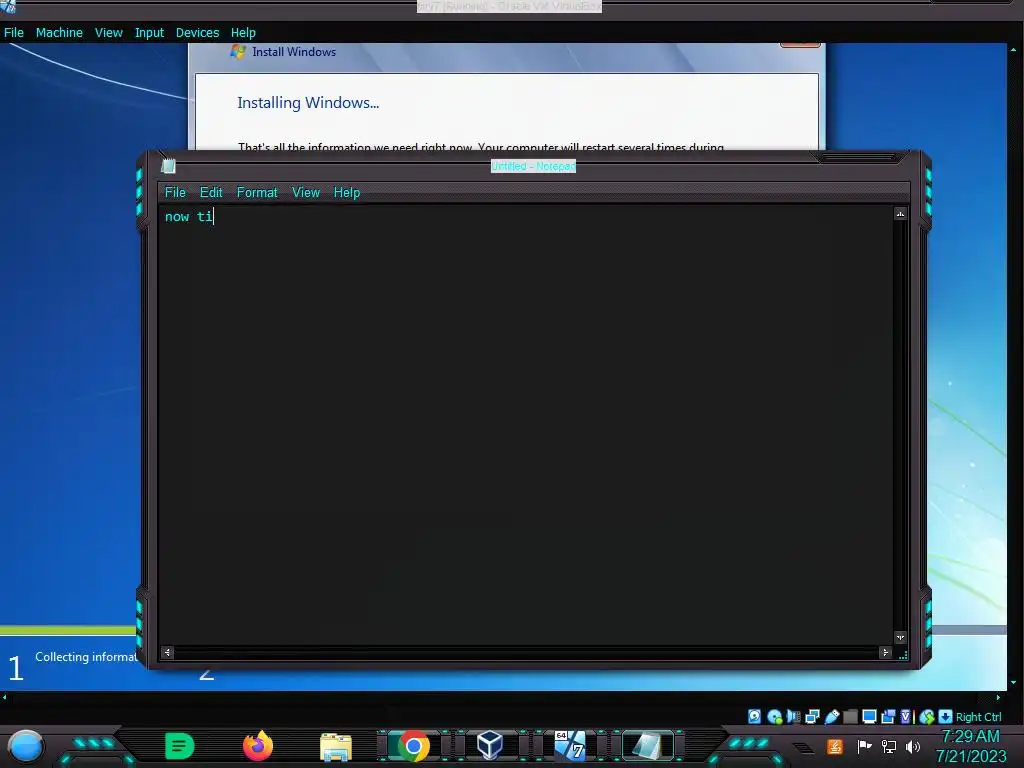Click VM view vertical scrollbar down arrow
The width and height of the screenshot is (1024, 768).
[x=1014, y=682]
